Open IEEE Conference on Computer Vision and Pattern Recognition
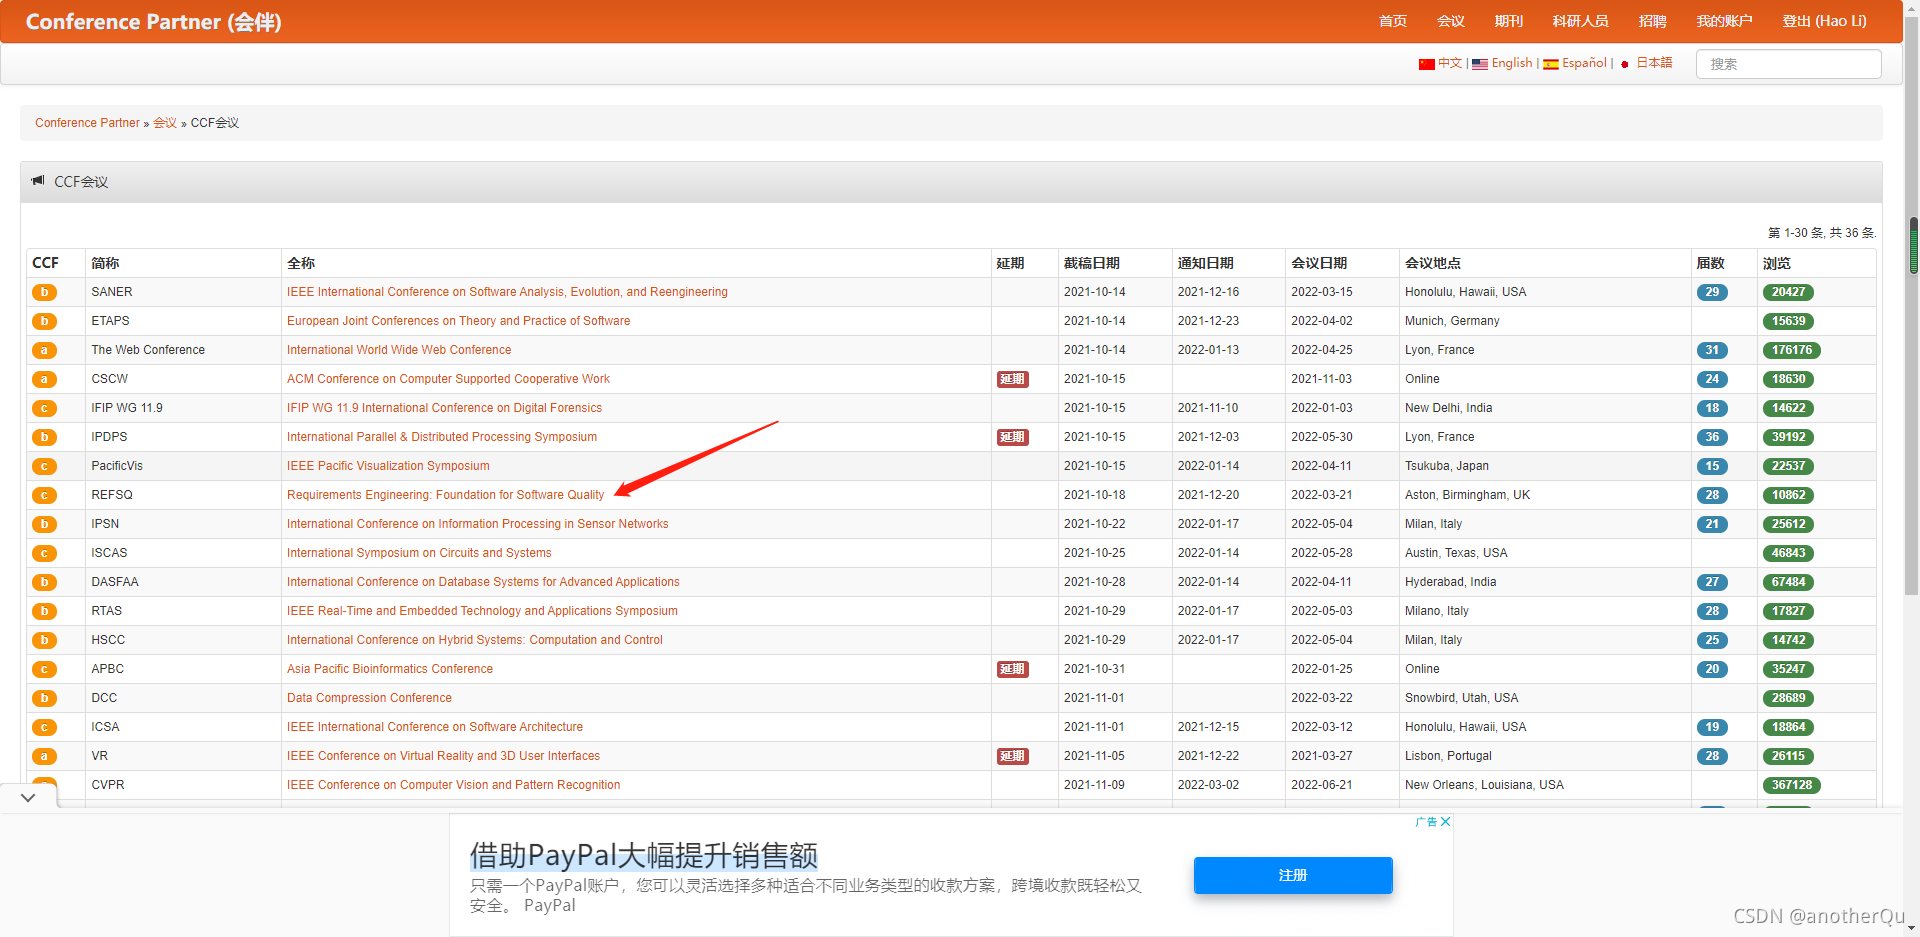Image resolution: width=1920 pixels, height=937 pixels. (453, 785)
